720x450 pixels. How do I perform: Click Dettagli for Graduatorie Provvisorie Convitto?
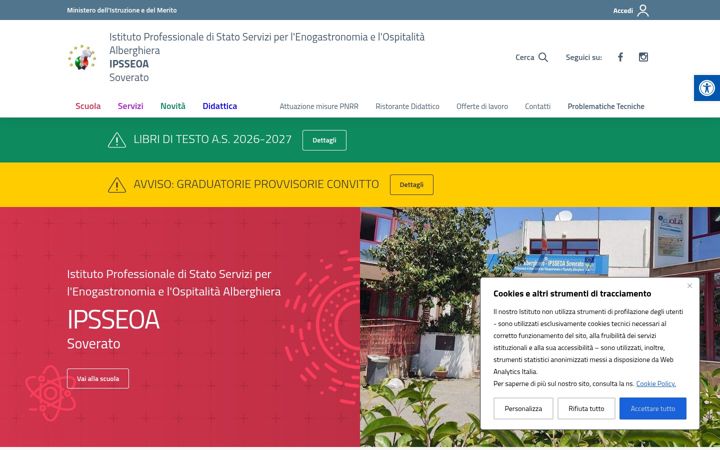point(411,185)
